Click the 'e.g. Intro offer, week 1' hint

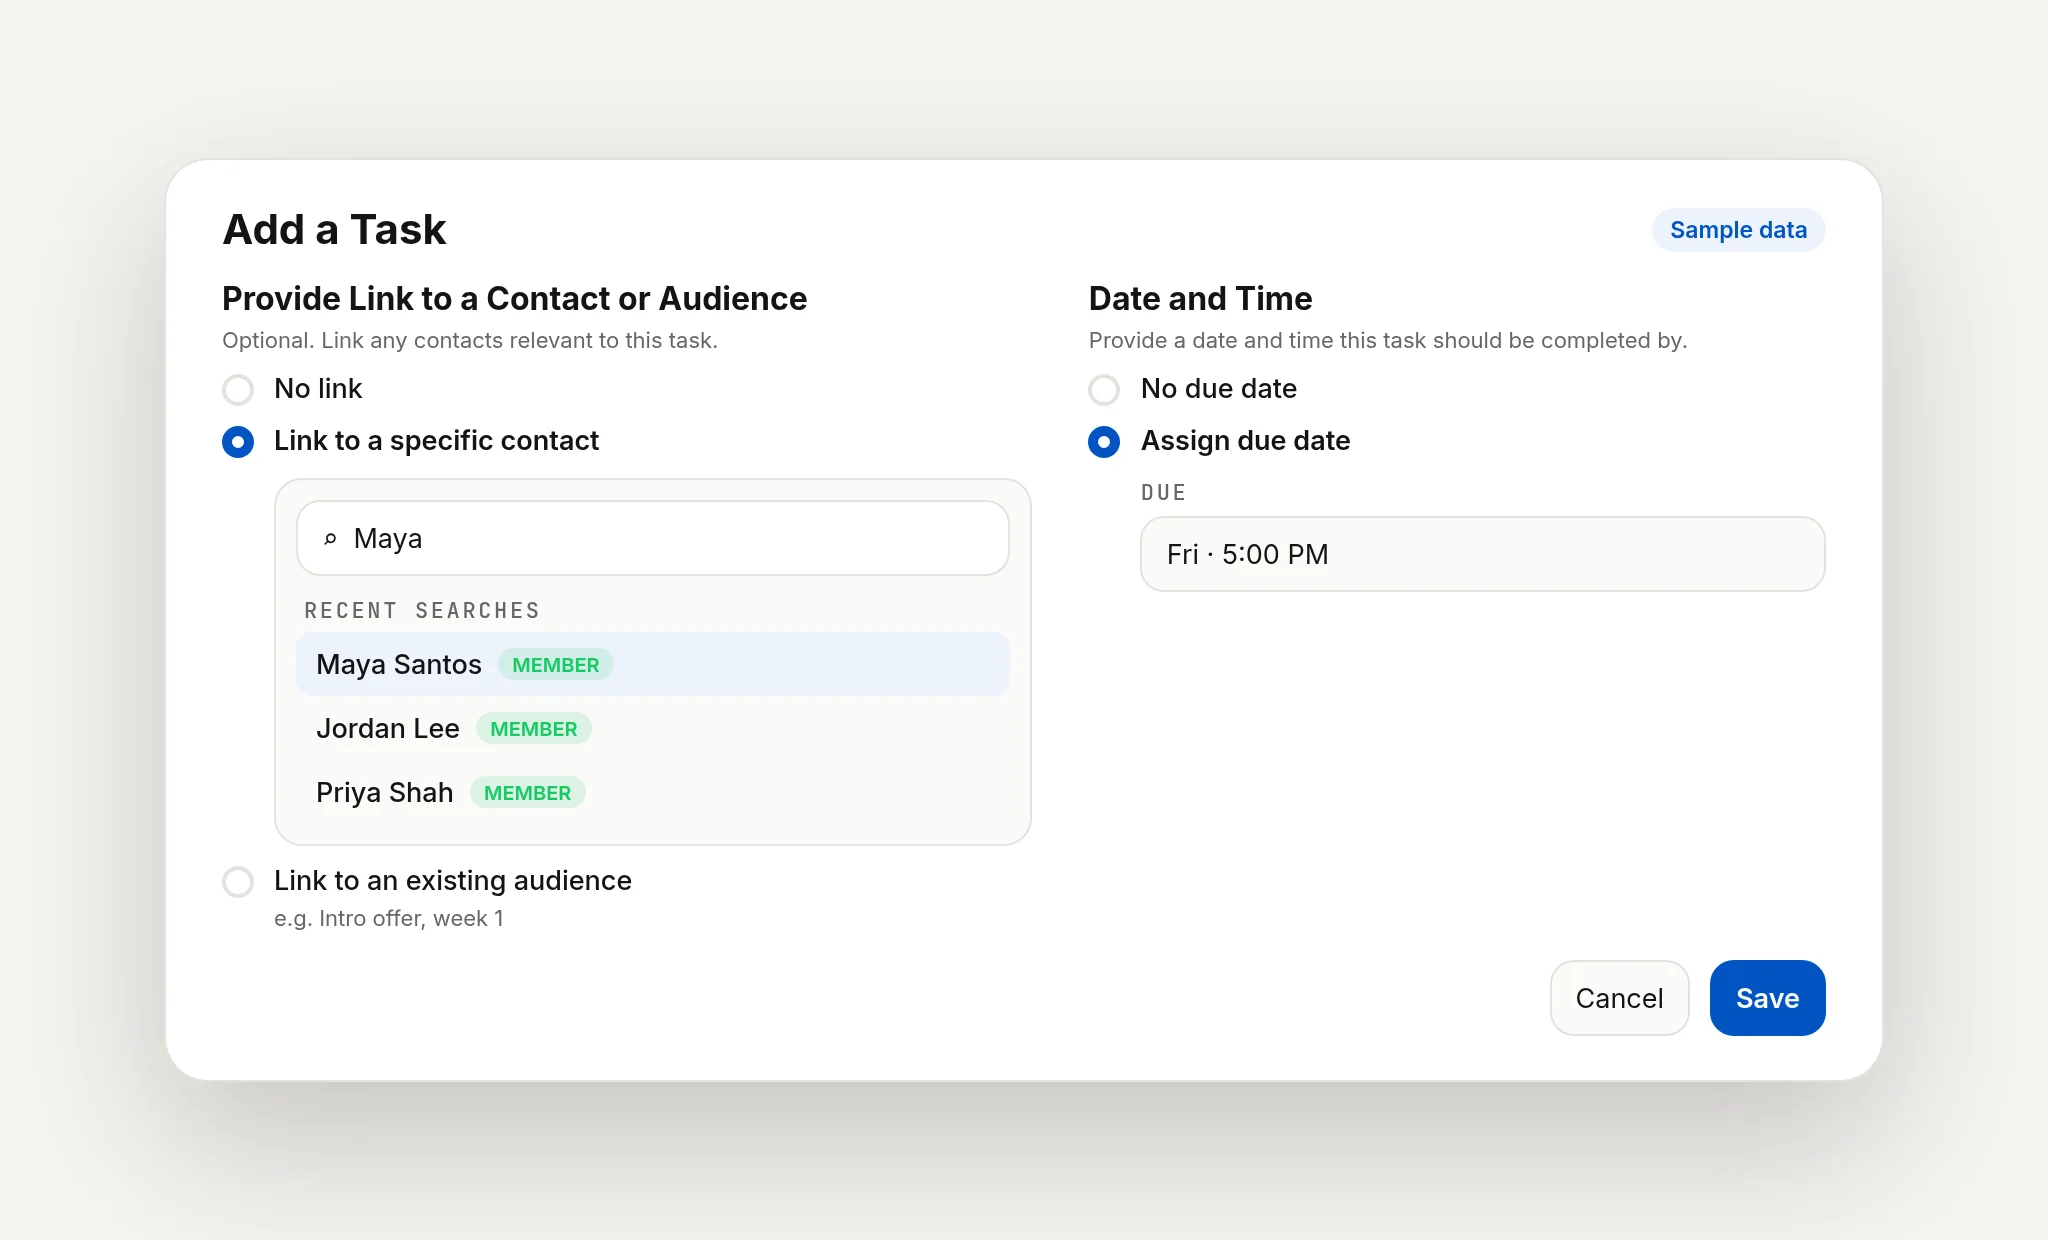coord(389,918)
